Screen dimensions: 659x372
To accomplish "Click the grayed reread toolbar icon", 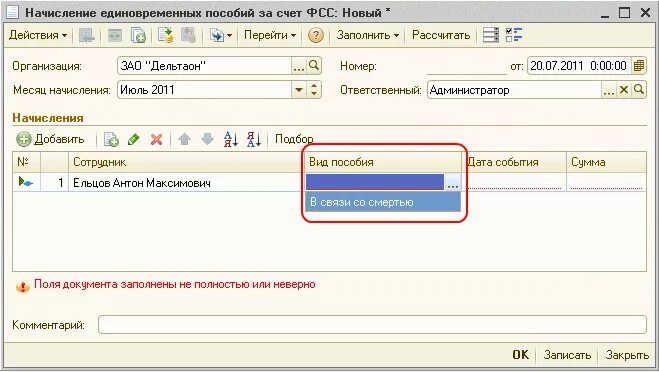I will coord(114,35).
